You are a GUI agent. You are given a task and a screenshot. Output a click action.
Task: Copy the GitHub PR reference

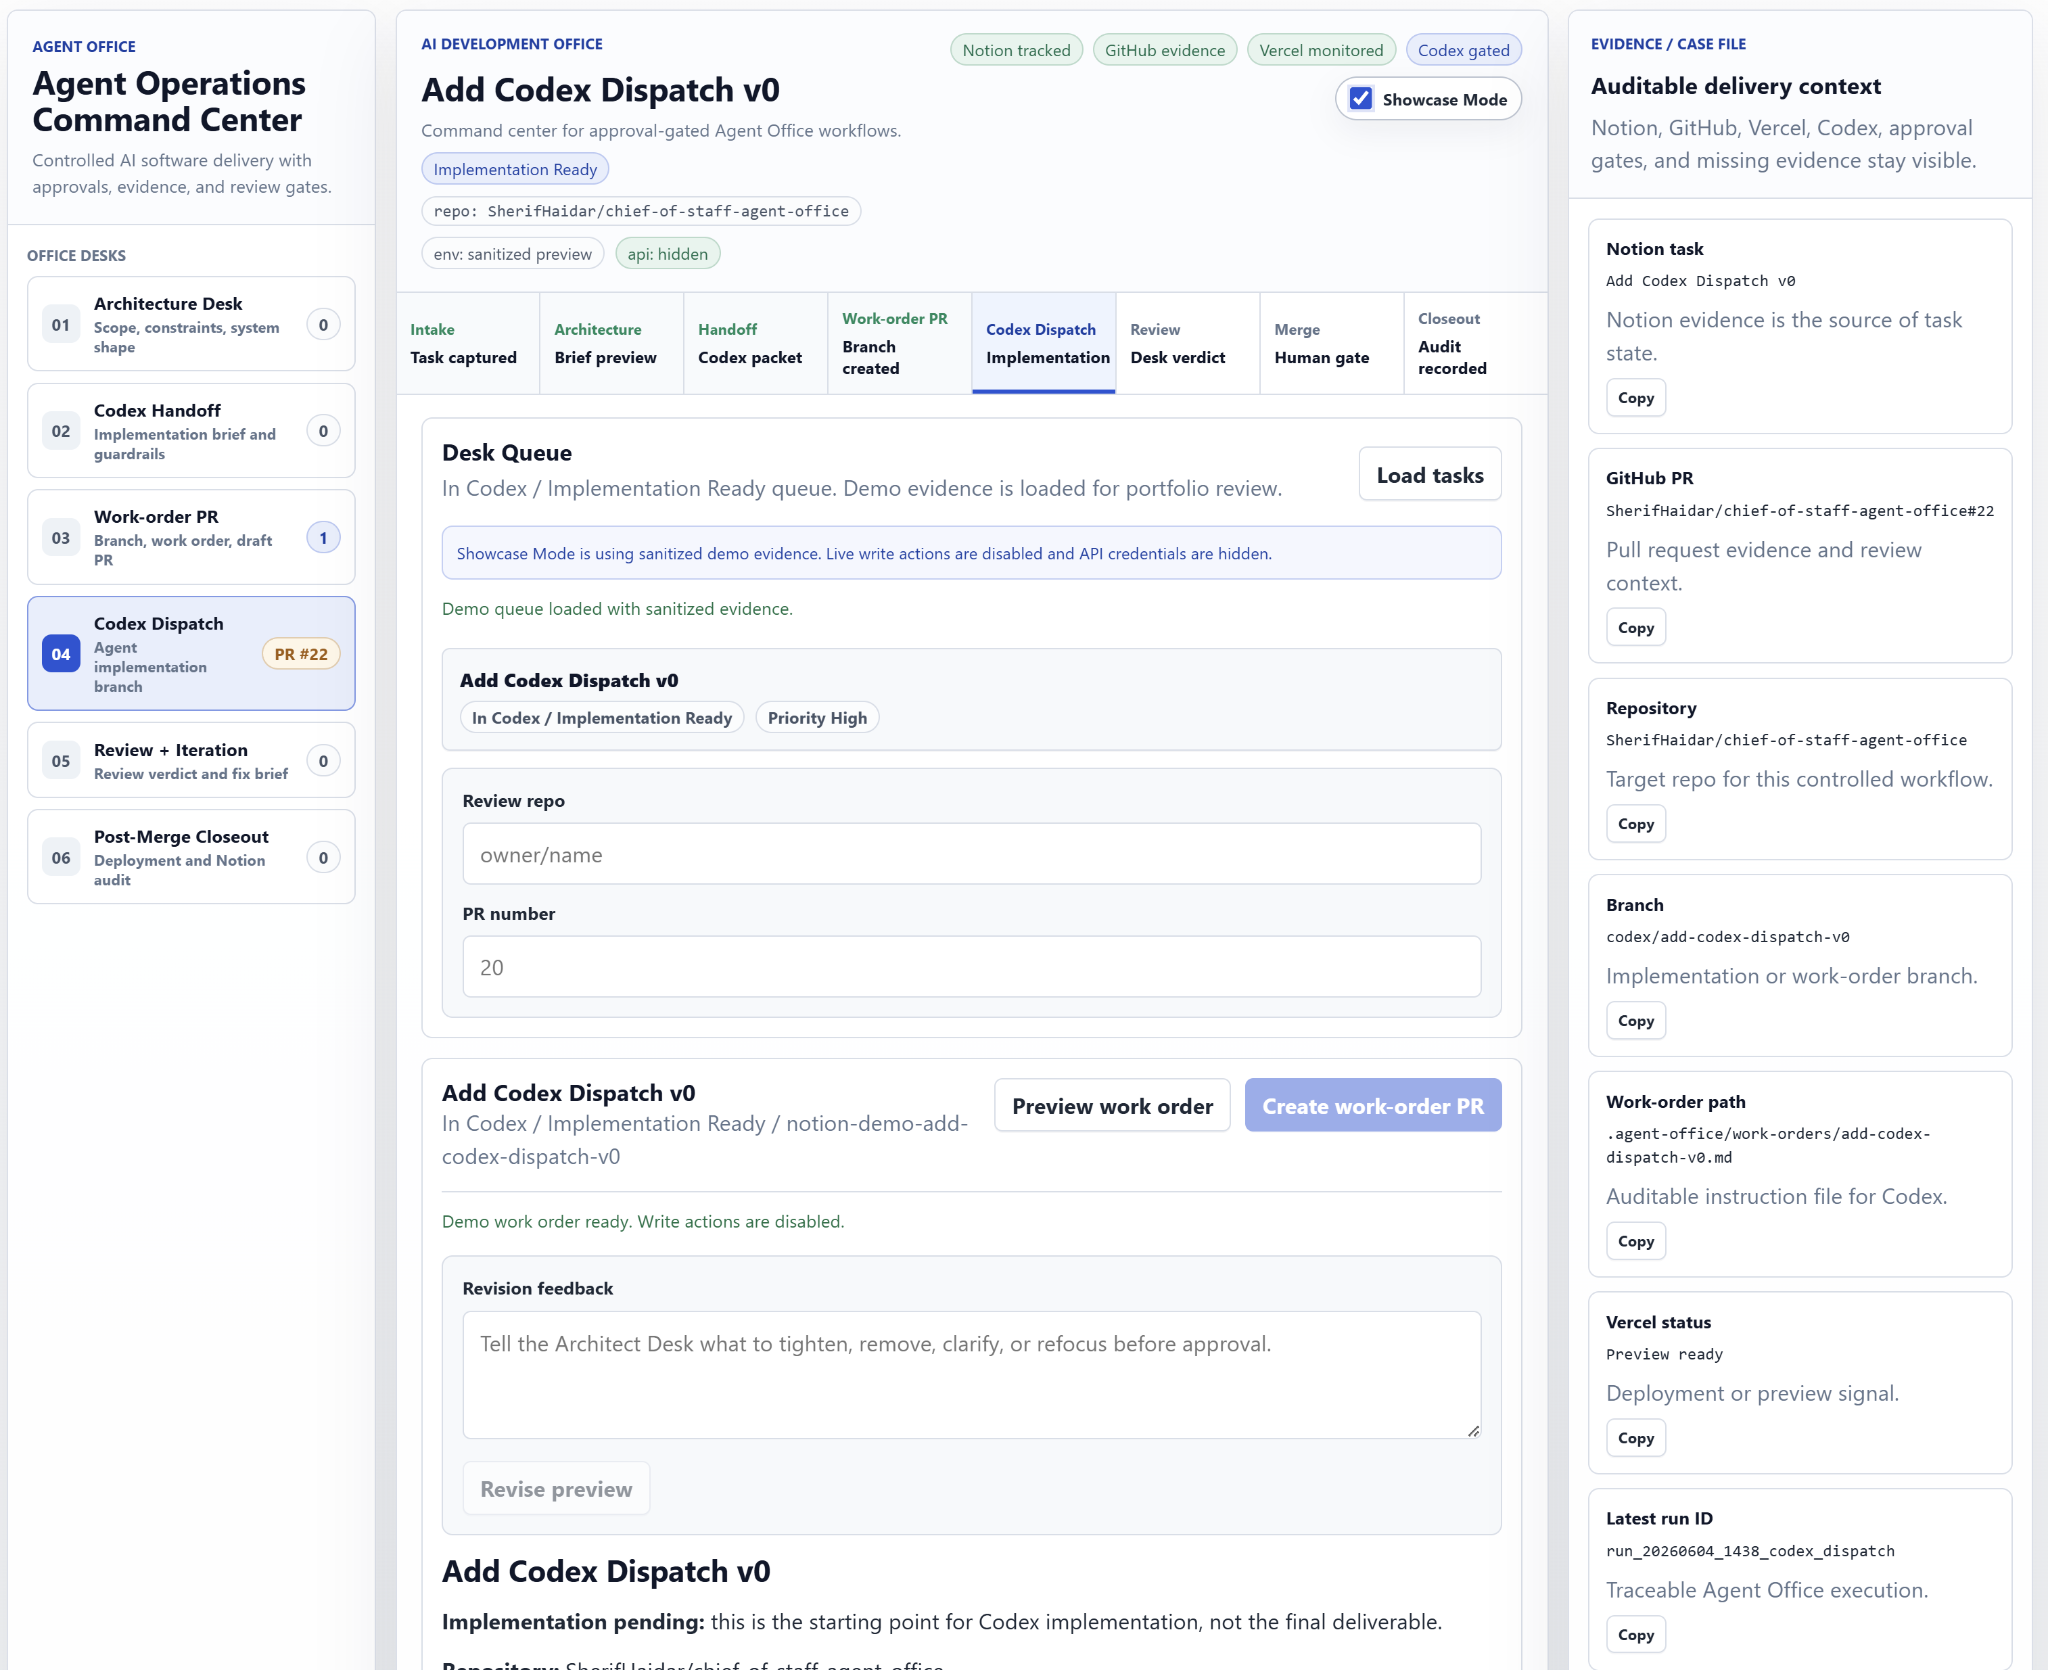pos(1636,628)
